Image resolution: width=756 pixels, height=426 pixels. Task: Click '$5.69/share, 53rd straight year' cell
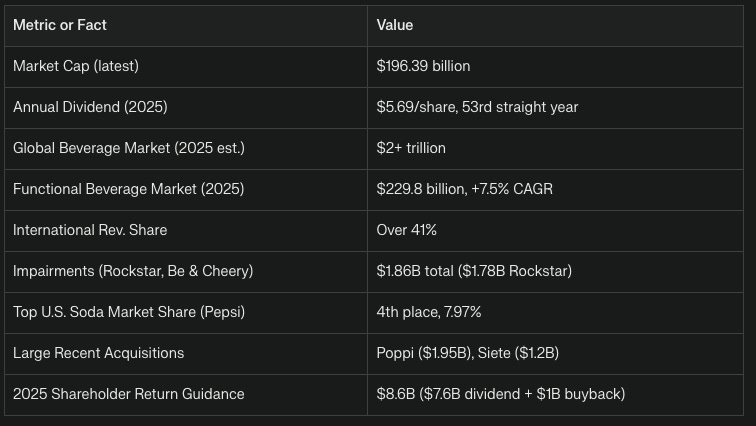point(555,108)
